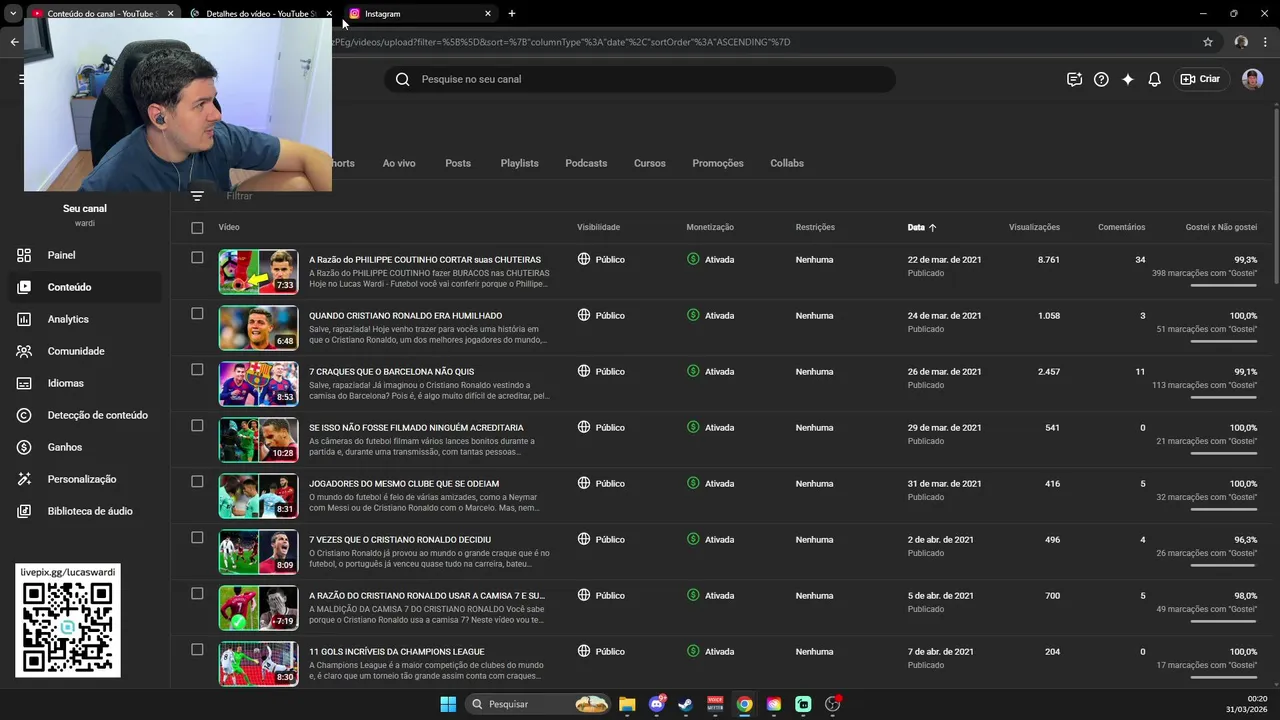Open Windows Start button
The height and width of the screenshot is (720, 1280).
click(x=448, y=704)
